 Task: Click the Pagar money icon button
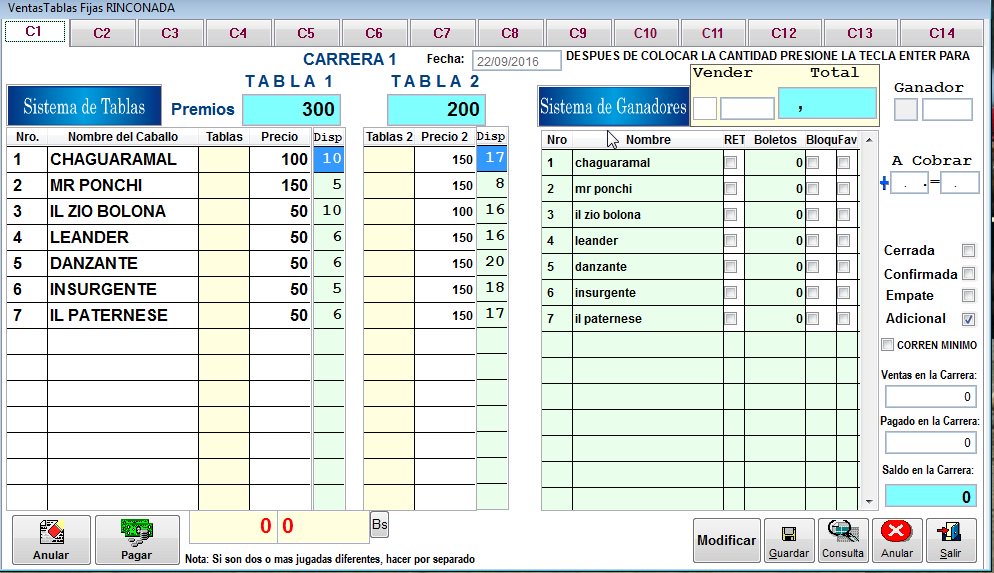[137, 539]
